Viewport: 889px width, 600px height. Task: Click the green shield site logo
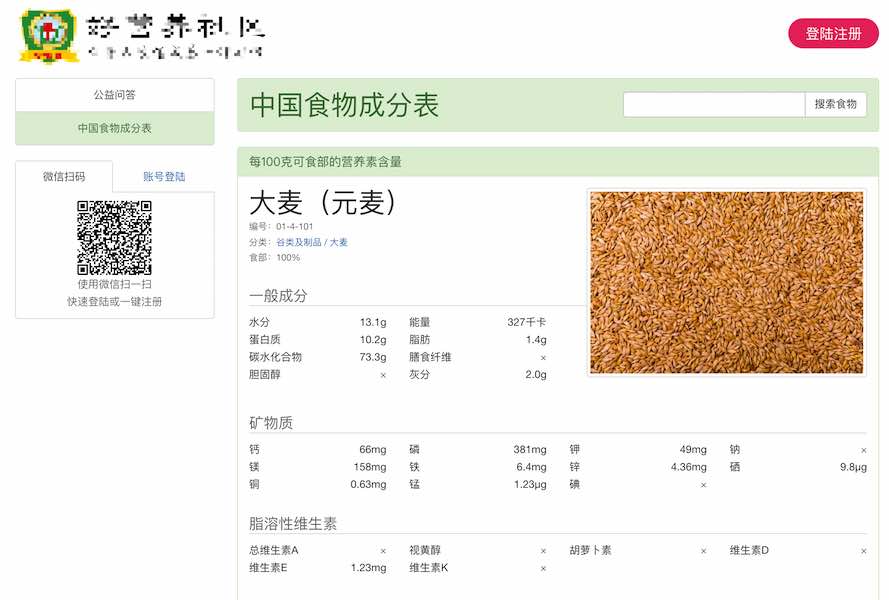click(50, 36)
